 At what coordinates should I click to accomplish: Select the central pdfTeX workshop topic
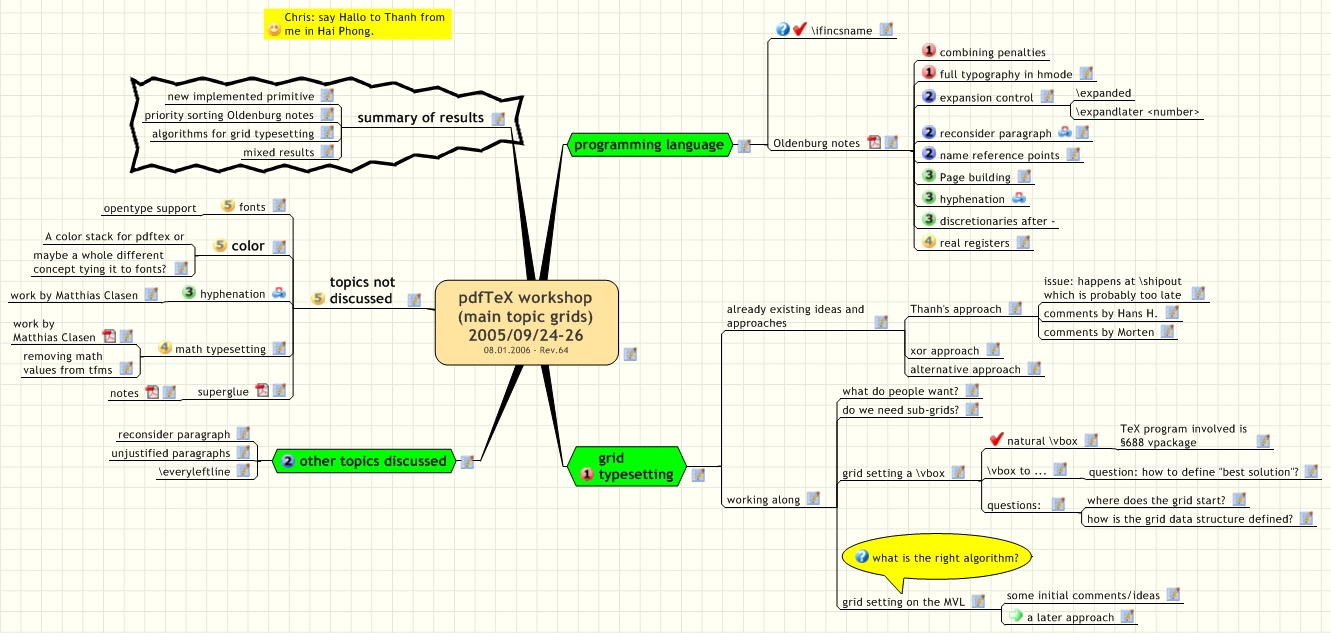[x=526, y=322]
